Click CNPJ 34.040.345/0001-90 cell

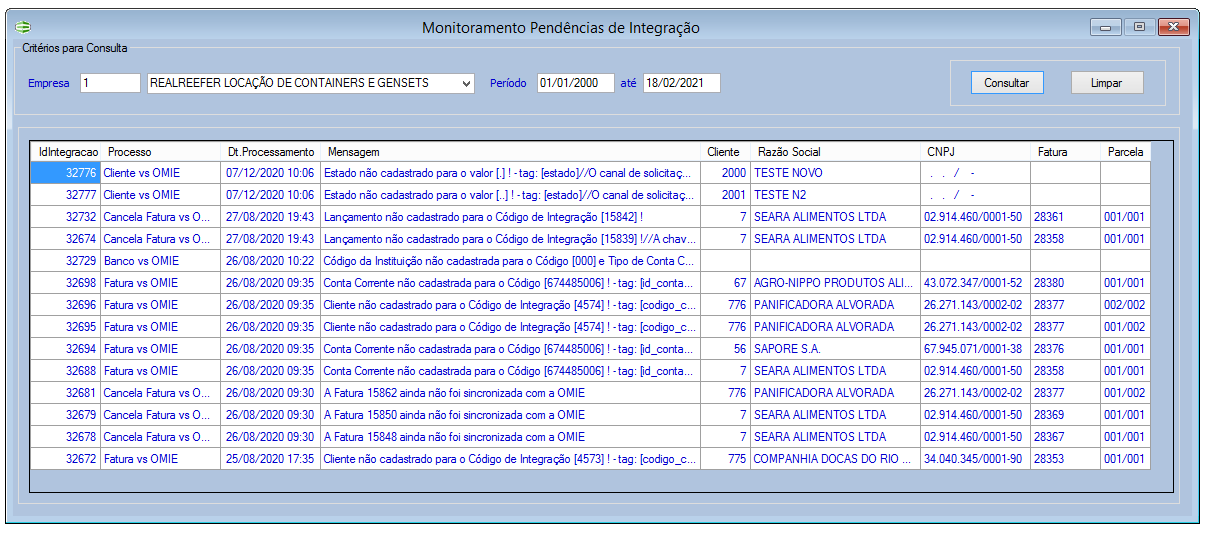[976, 459]
